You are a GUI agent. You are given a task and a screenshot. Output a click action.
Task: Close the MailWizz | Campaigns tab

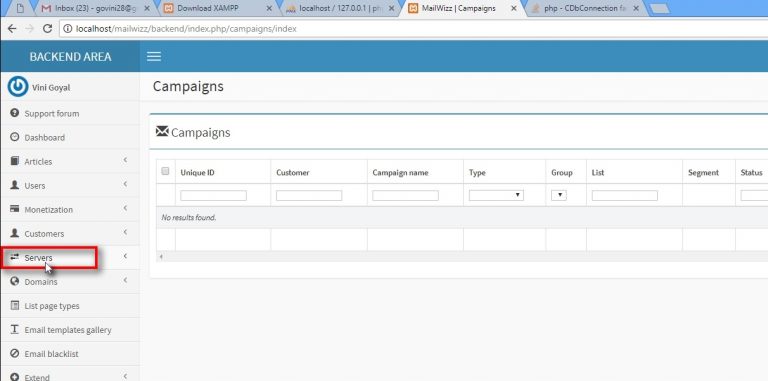[513, 8]
